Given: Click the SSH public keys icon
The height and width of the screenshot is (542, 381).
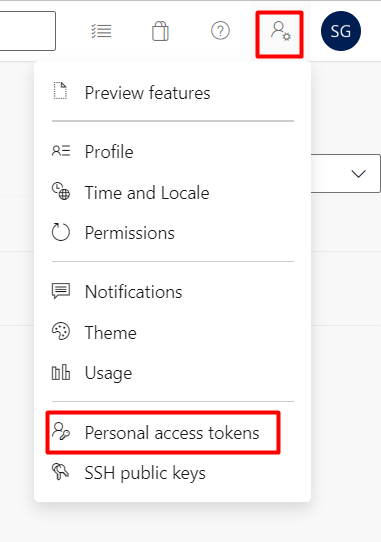Looking at the screenshot, I should click(x=61, y=471).
